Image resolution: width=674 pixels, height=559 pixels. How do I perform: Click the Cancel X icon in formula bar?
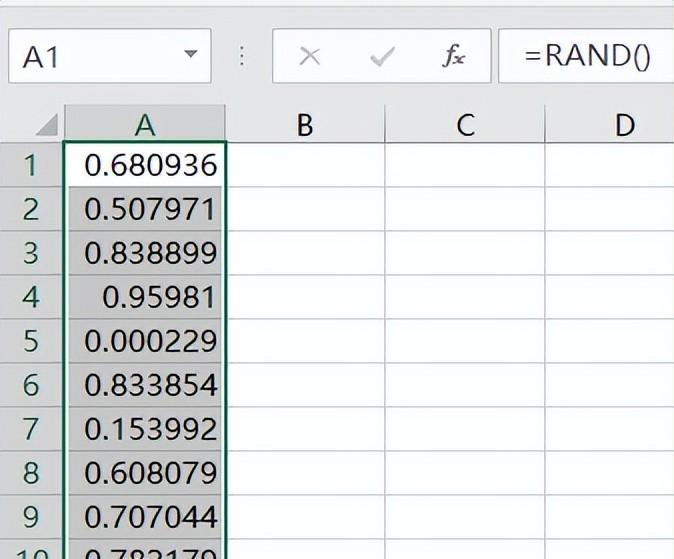309,56
